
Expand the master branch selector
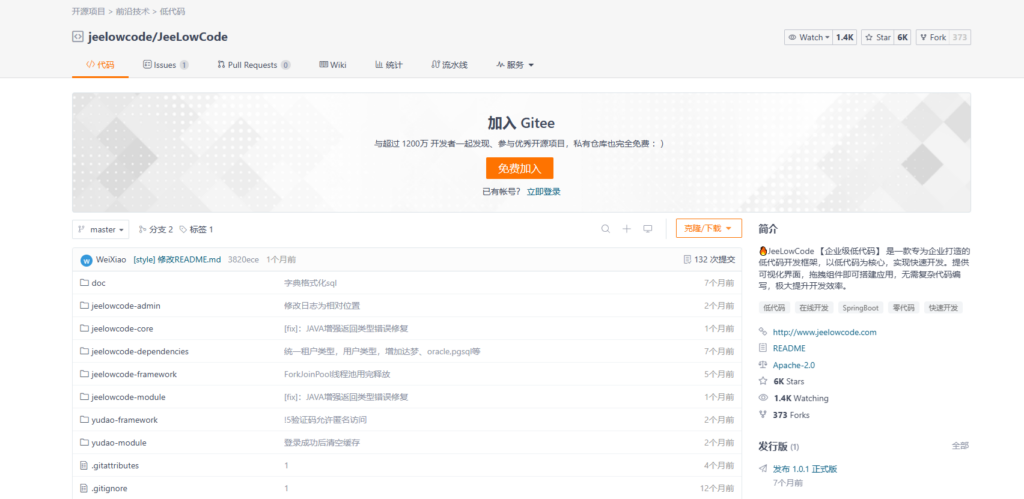pos(101,229)
